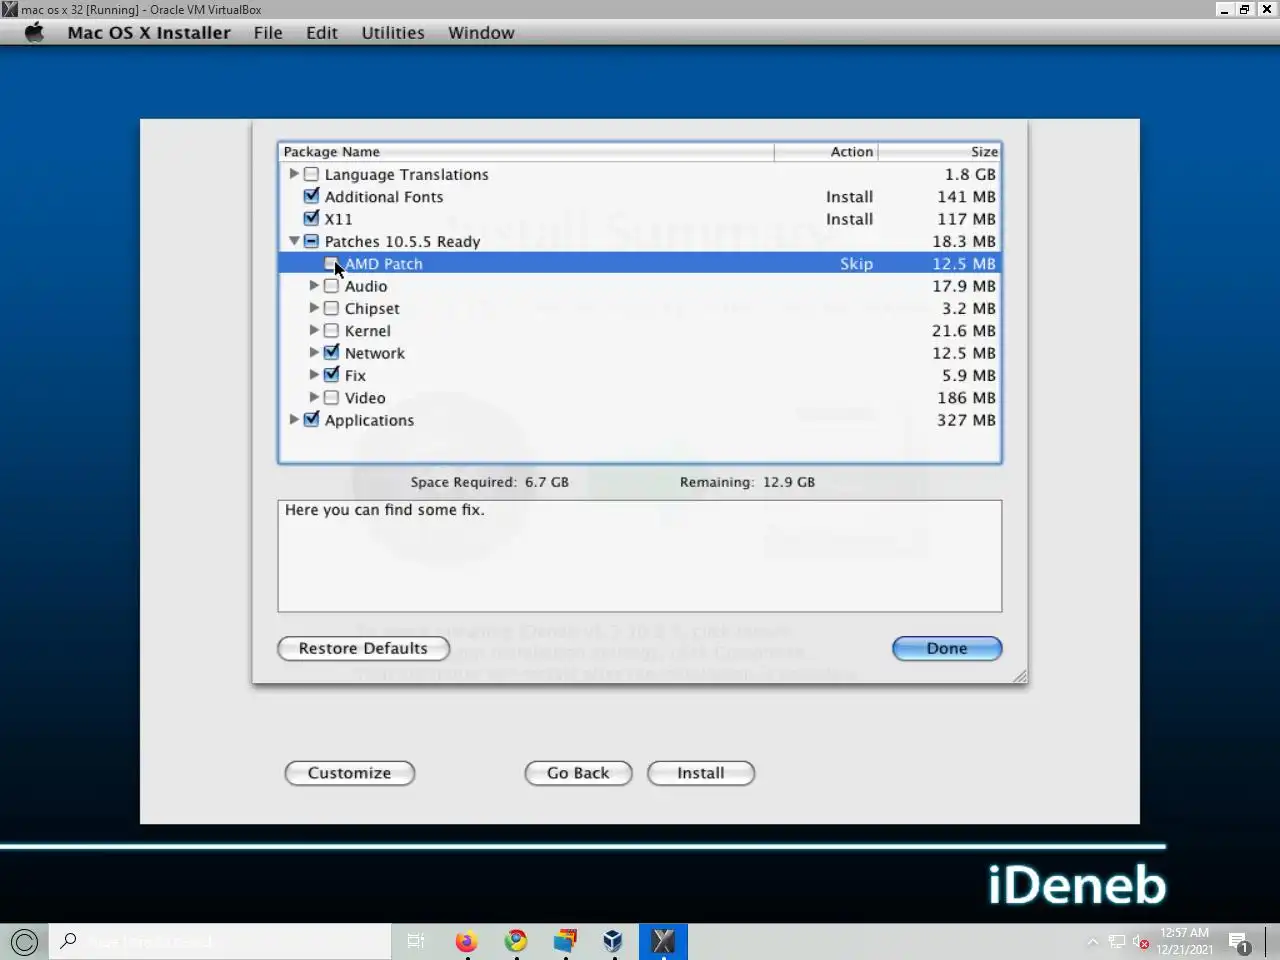This screenshot has height=960, width=1280.
Task: Open Firefox from the taskbar
Action: pos(466,941)
